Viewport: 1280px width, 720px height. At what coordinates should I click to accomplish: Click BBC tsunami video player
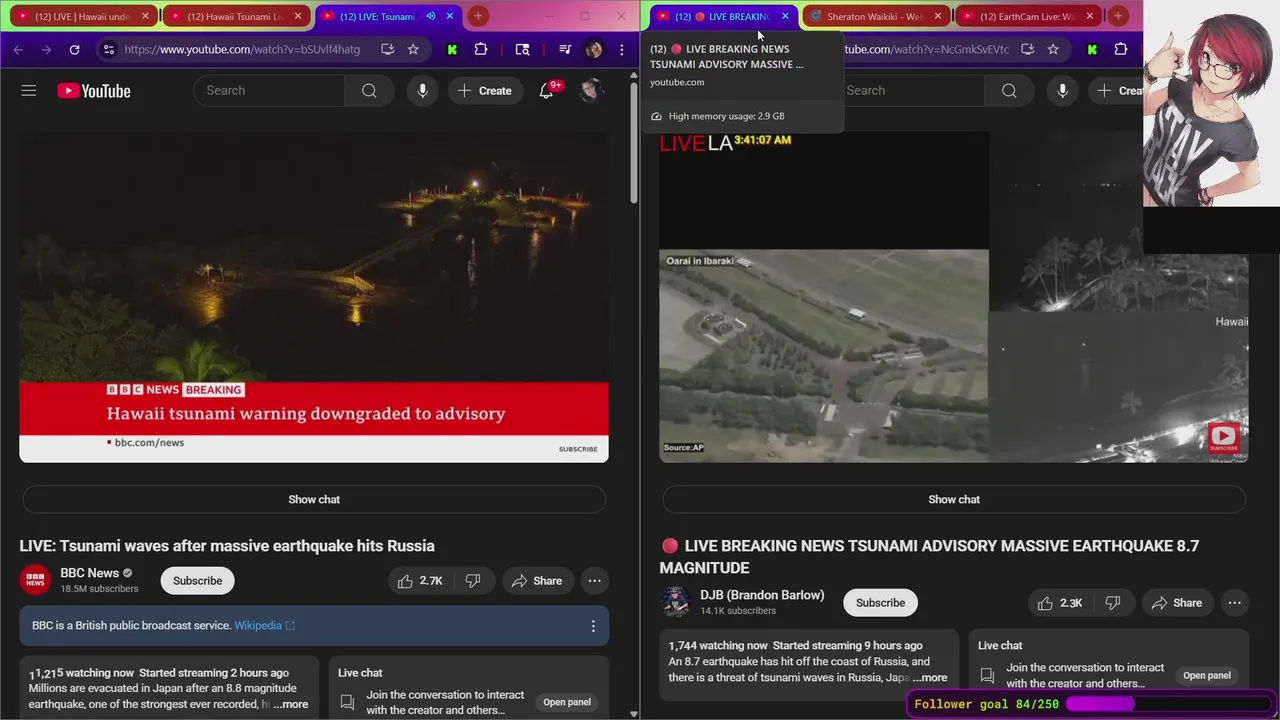pyautogui.click(x=314, y=297)
